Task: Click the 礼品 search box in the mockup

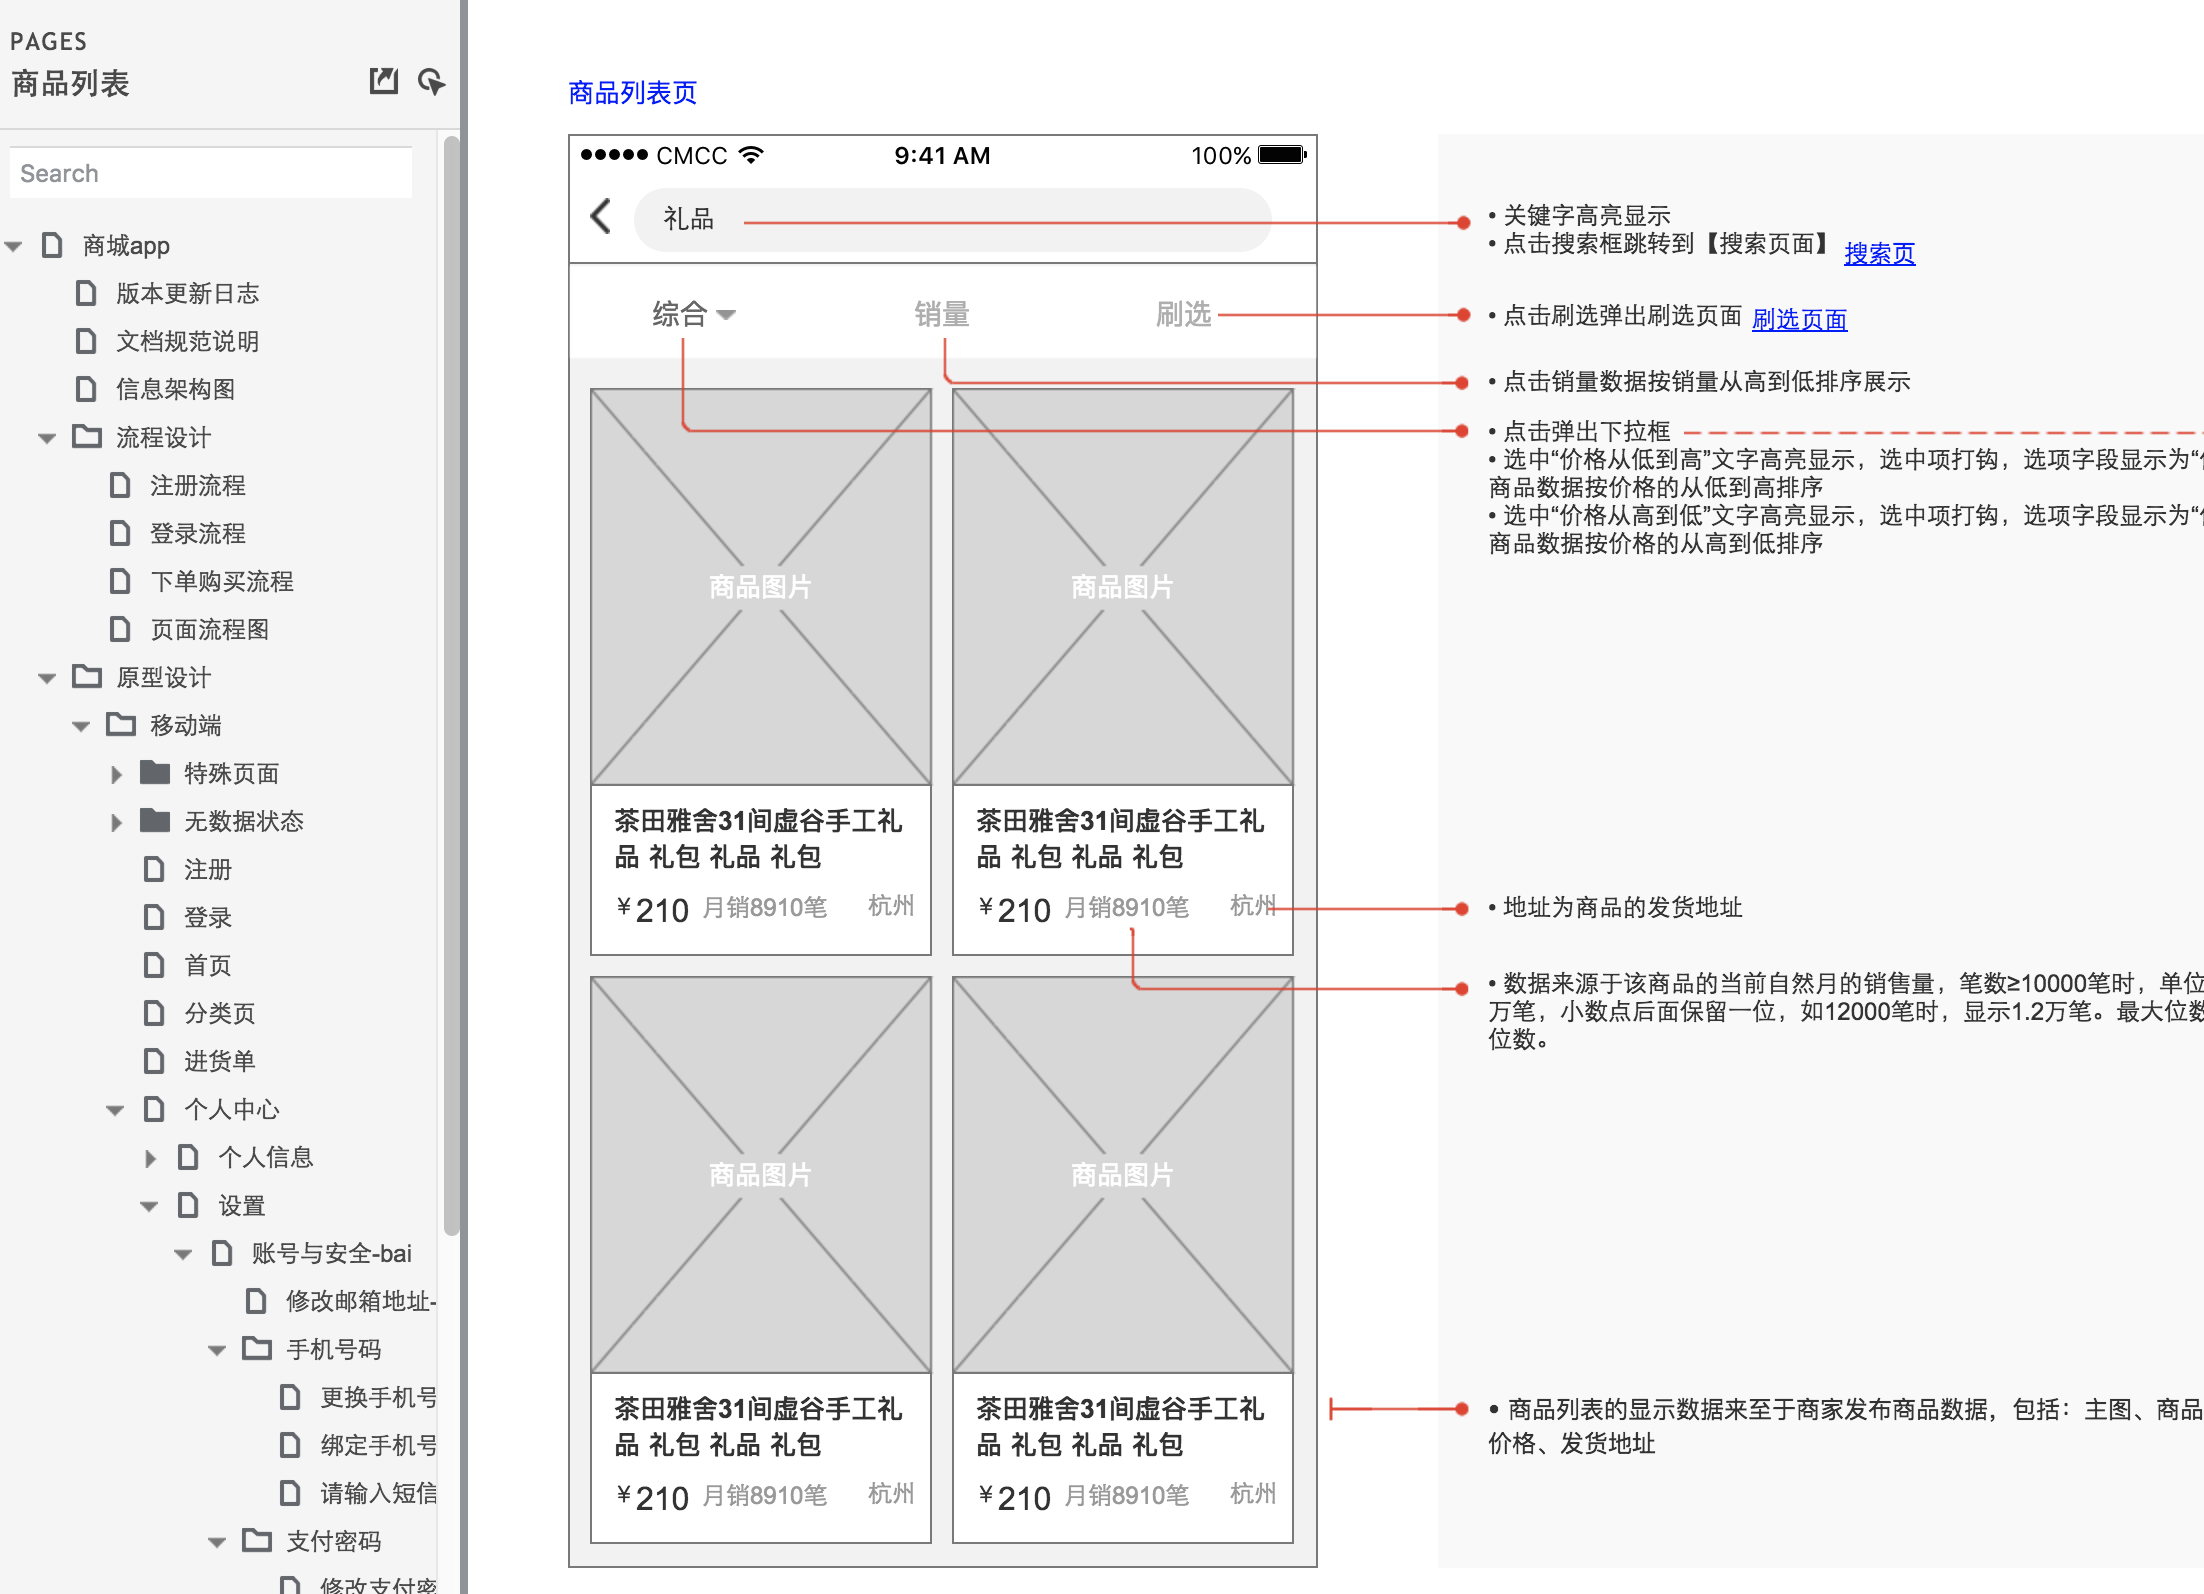Action: [952, 219]
